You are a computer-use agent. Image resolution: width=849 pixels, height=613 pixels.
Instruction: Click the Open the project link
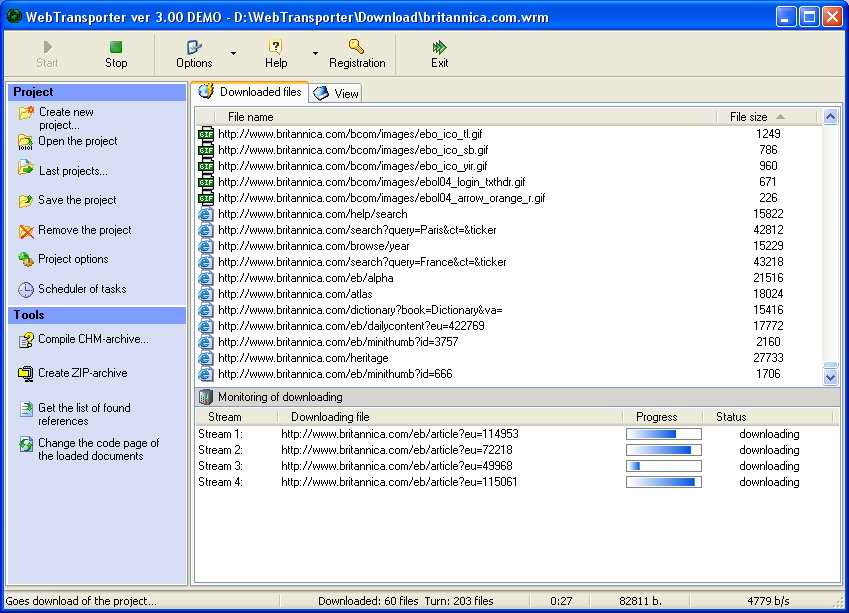coord(77,141)
